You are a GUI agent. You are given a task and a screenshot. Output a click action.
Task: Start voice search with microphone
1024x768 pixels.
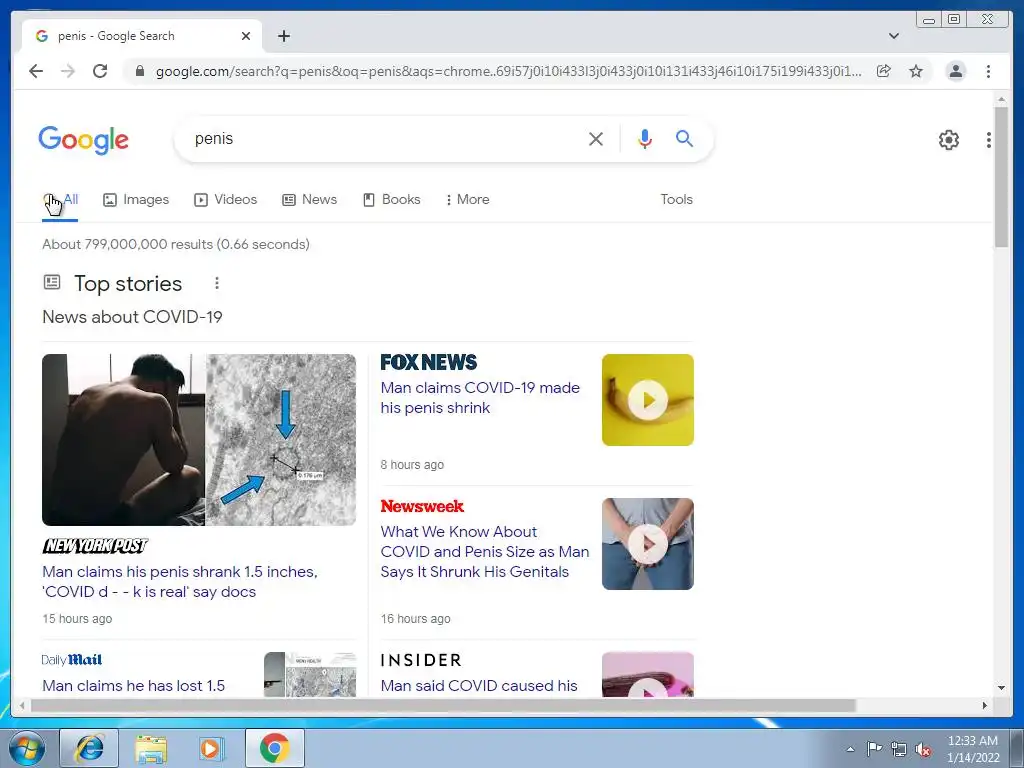pos(645,138)
